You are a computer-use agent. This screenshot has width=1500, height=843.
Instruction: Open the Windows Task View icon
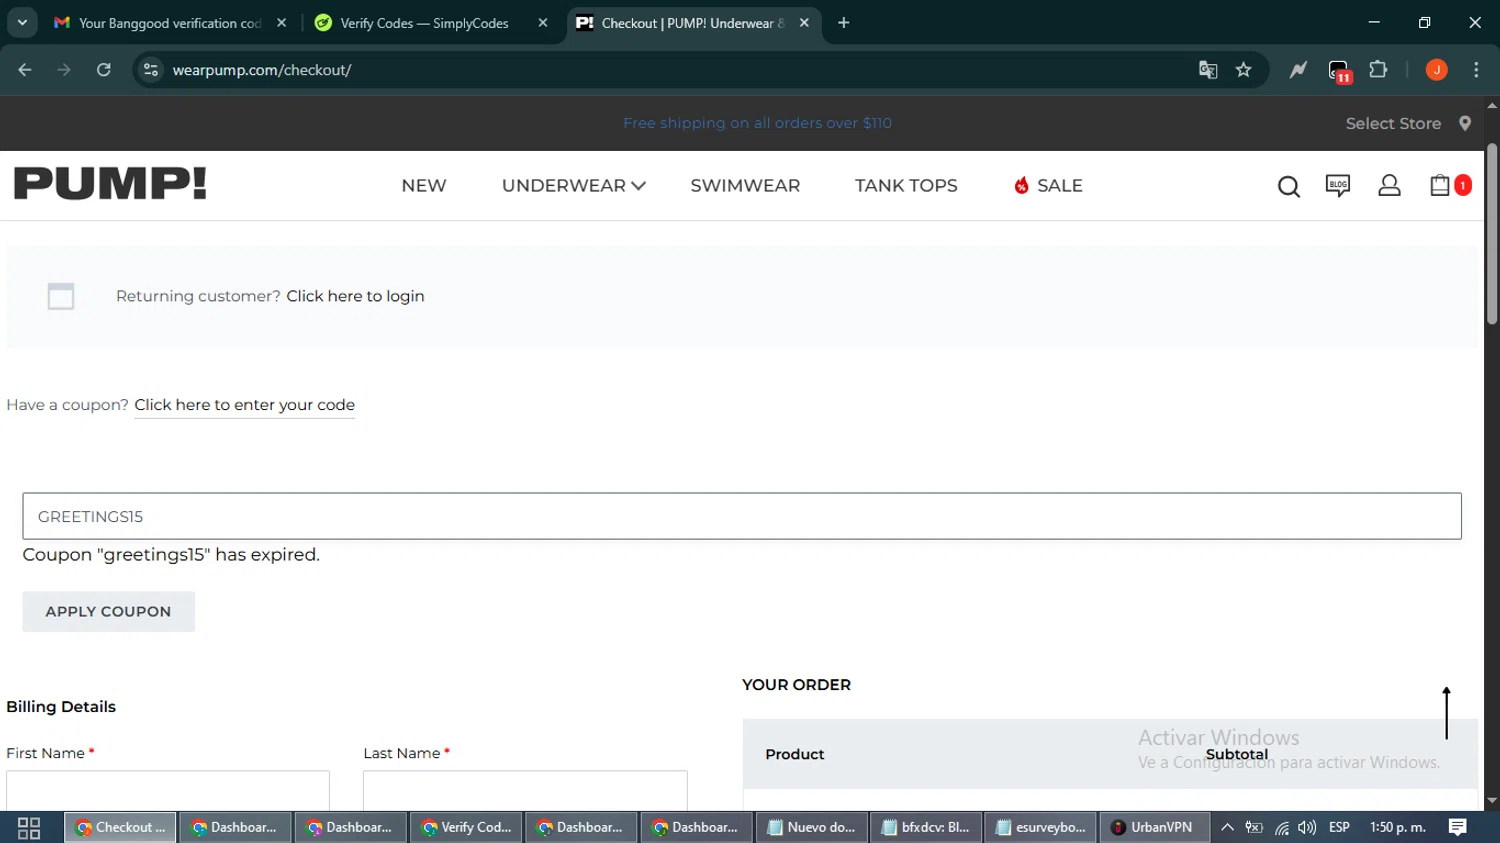[x=29, y=828]
